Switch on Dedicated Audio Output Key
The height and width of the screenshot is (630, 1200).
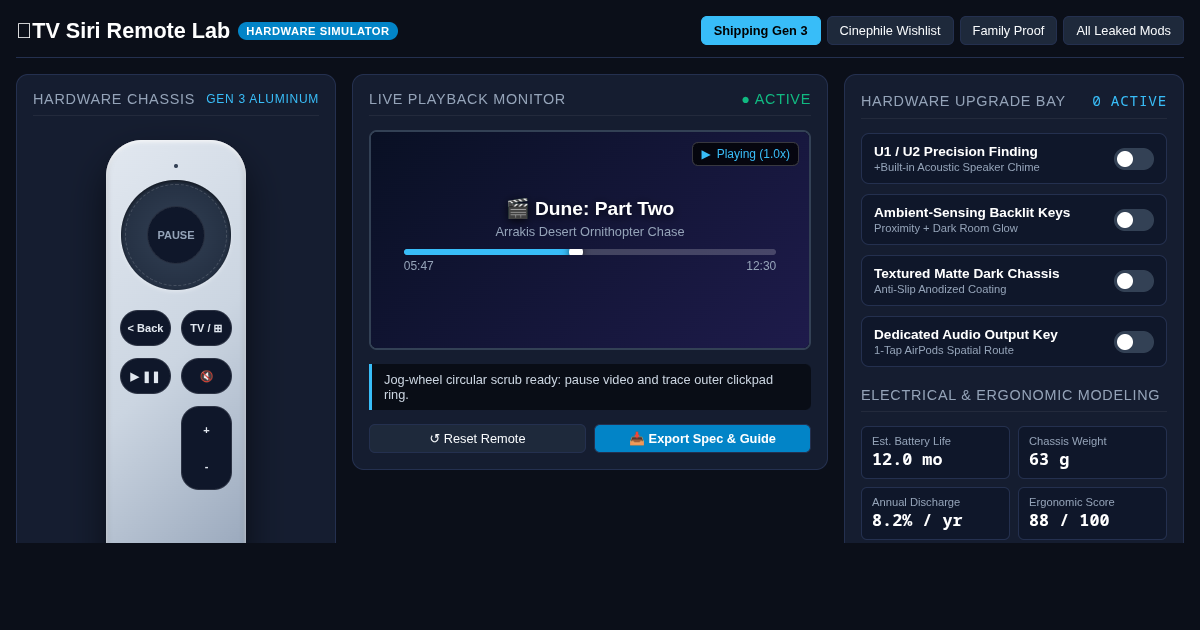point(1134,342)
